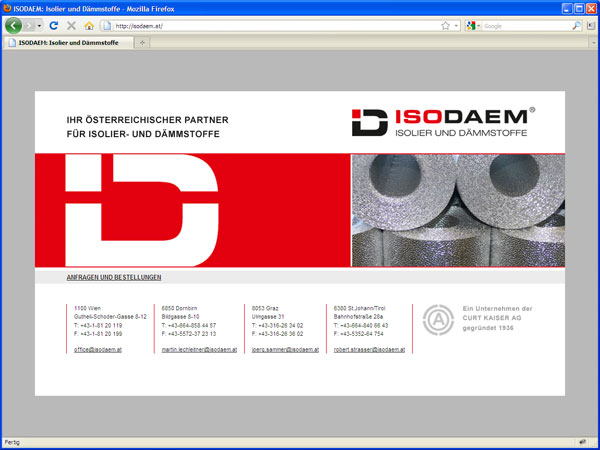Open a new tab with the plus button

point(142,43)
